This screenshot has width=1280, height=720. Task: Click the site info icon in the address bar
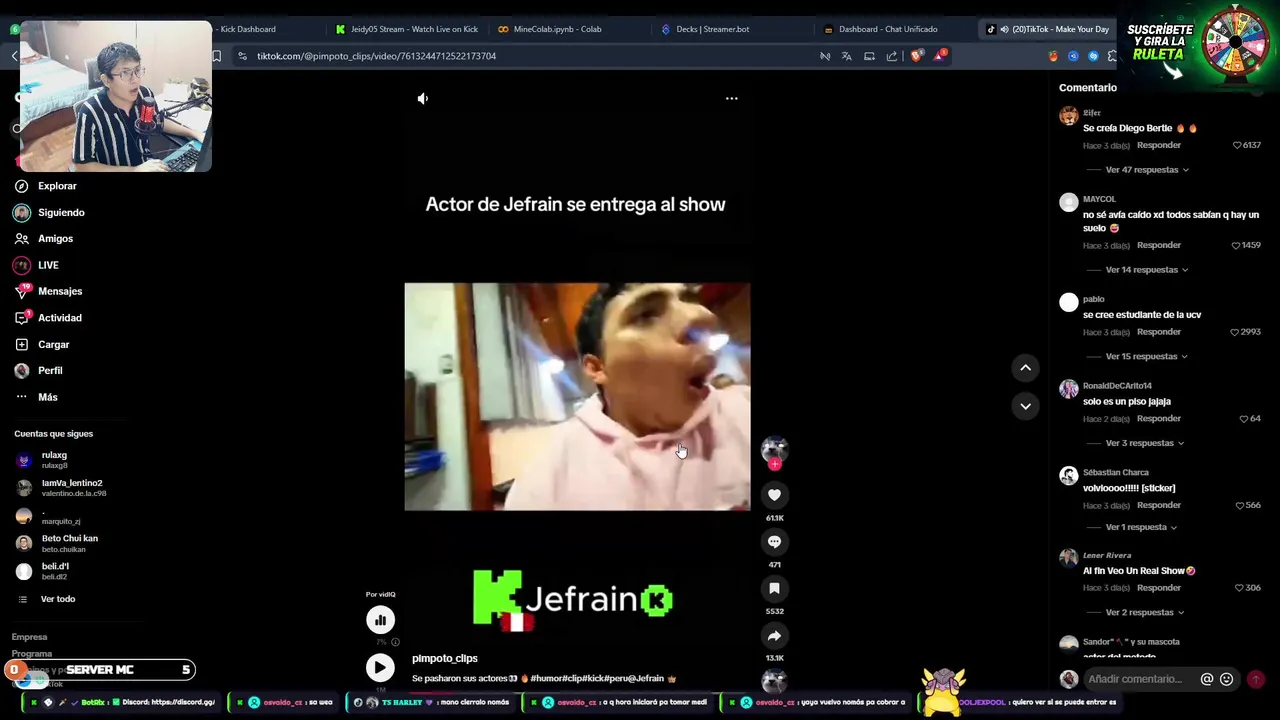click(x=243, y=56)
